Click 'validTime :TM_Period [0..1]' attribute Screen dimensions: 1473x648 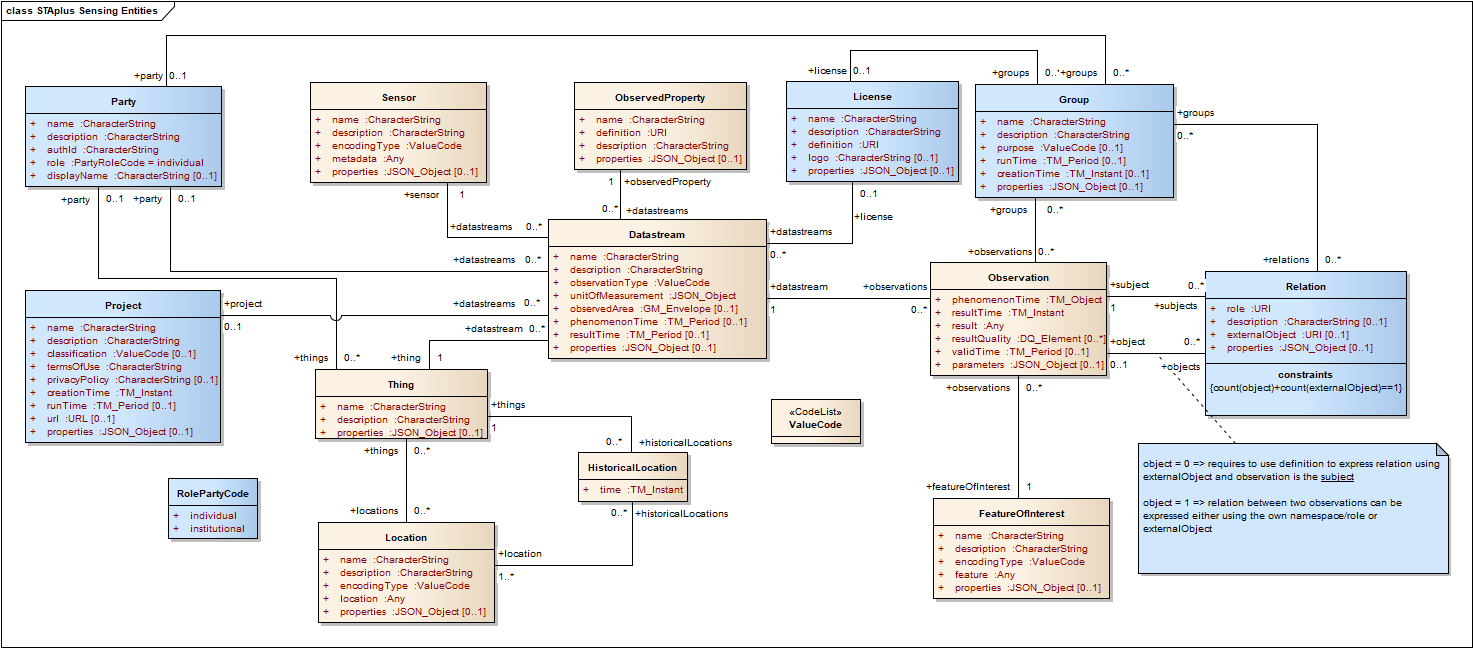[1019, 352]
